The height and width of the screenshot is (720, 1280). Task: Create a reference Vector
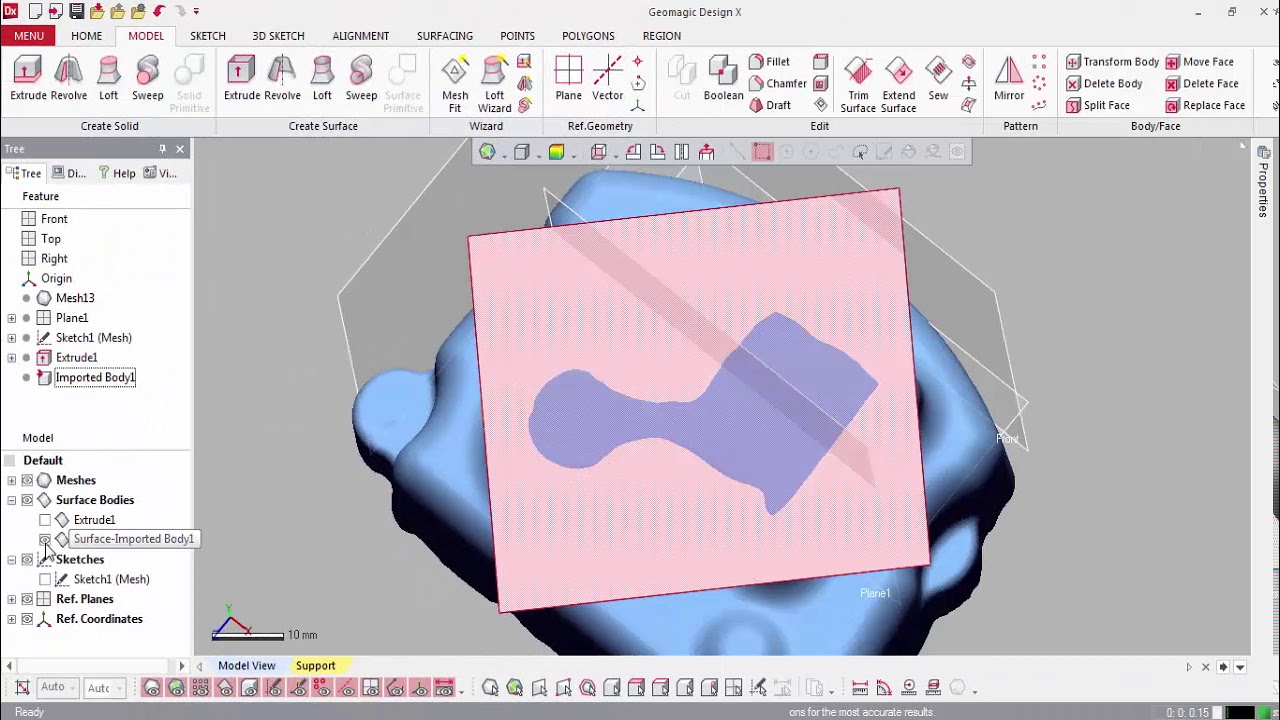click(607, 78)
